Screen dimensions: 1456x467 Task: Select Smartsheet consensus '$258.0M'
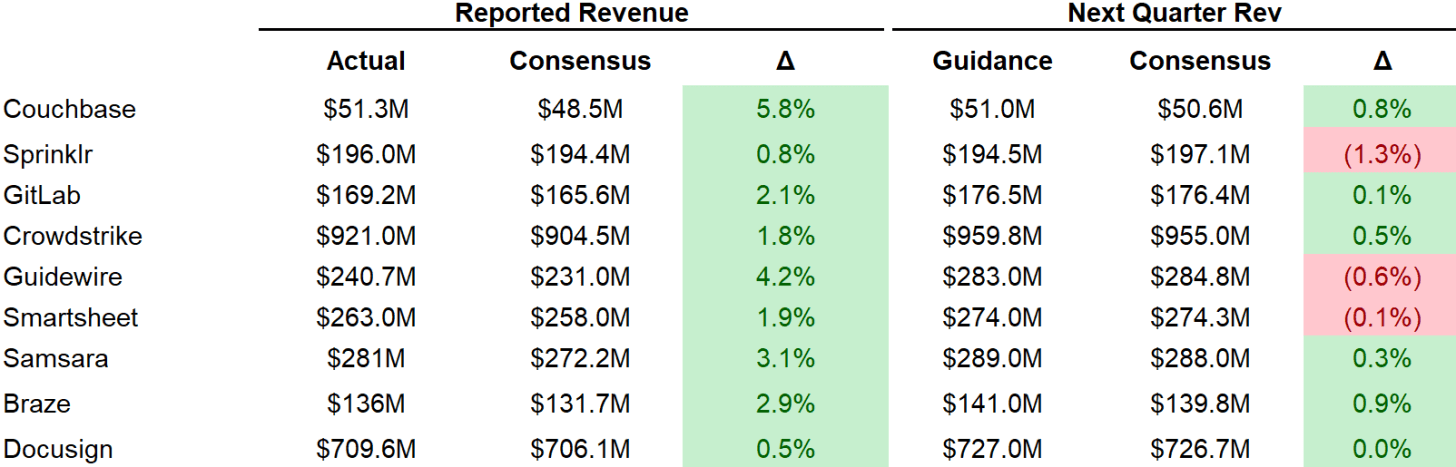580,318
